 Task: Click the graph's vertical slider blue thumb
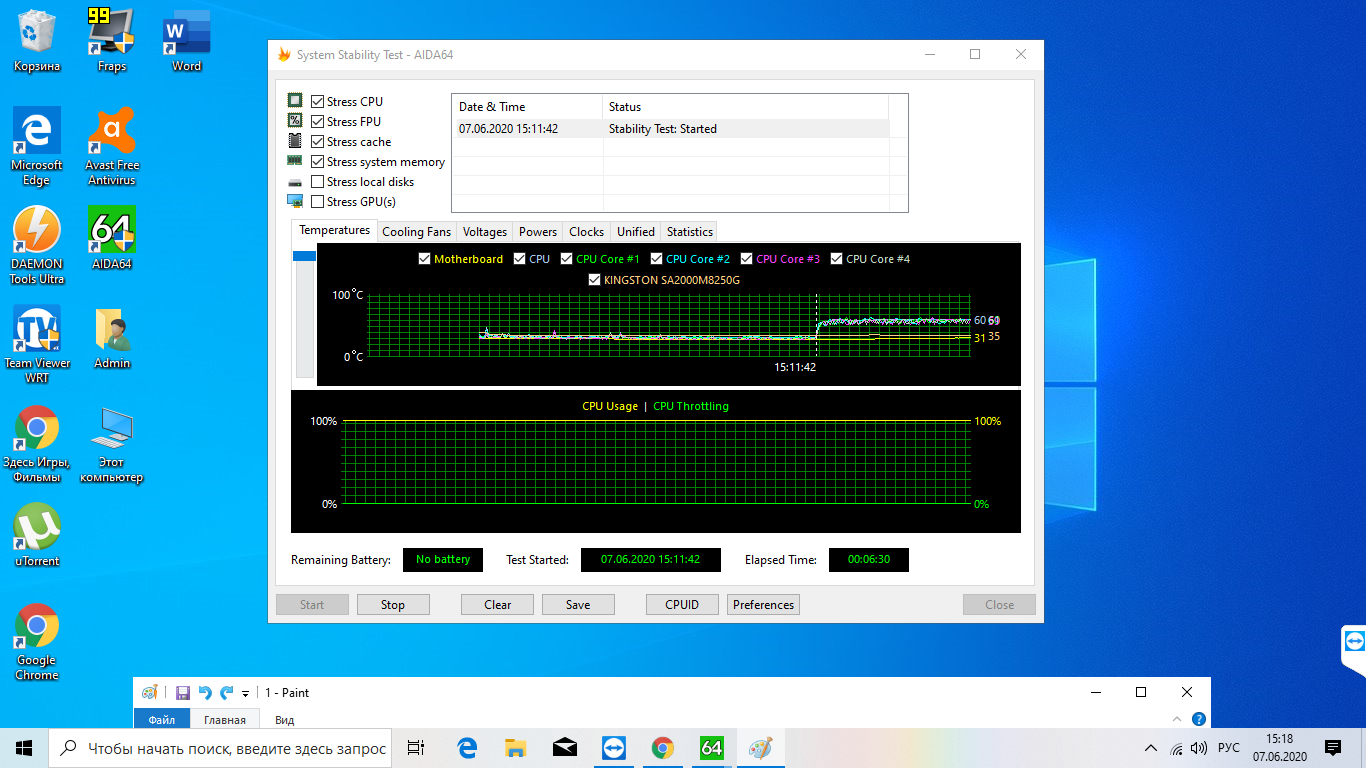pos(304,257)
